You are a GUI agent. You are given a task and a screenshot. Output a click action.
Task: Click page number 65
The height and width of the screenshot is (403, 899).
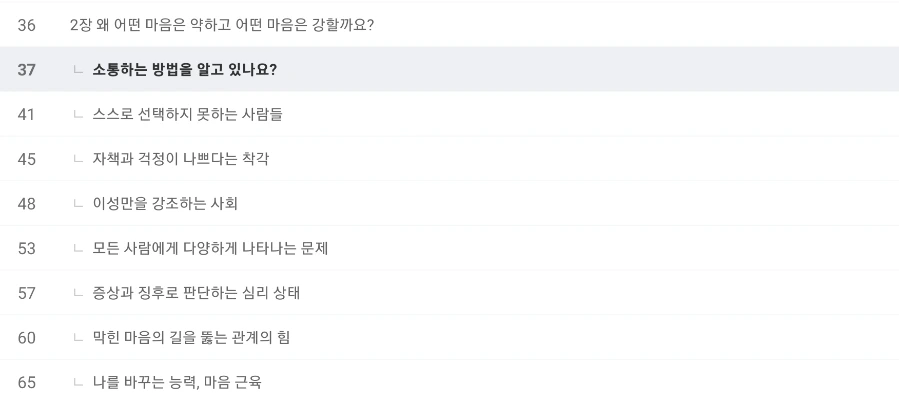26,382
